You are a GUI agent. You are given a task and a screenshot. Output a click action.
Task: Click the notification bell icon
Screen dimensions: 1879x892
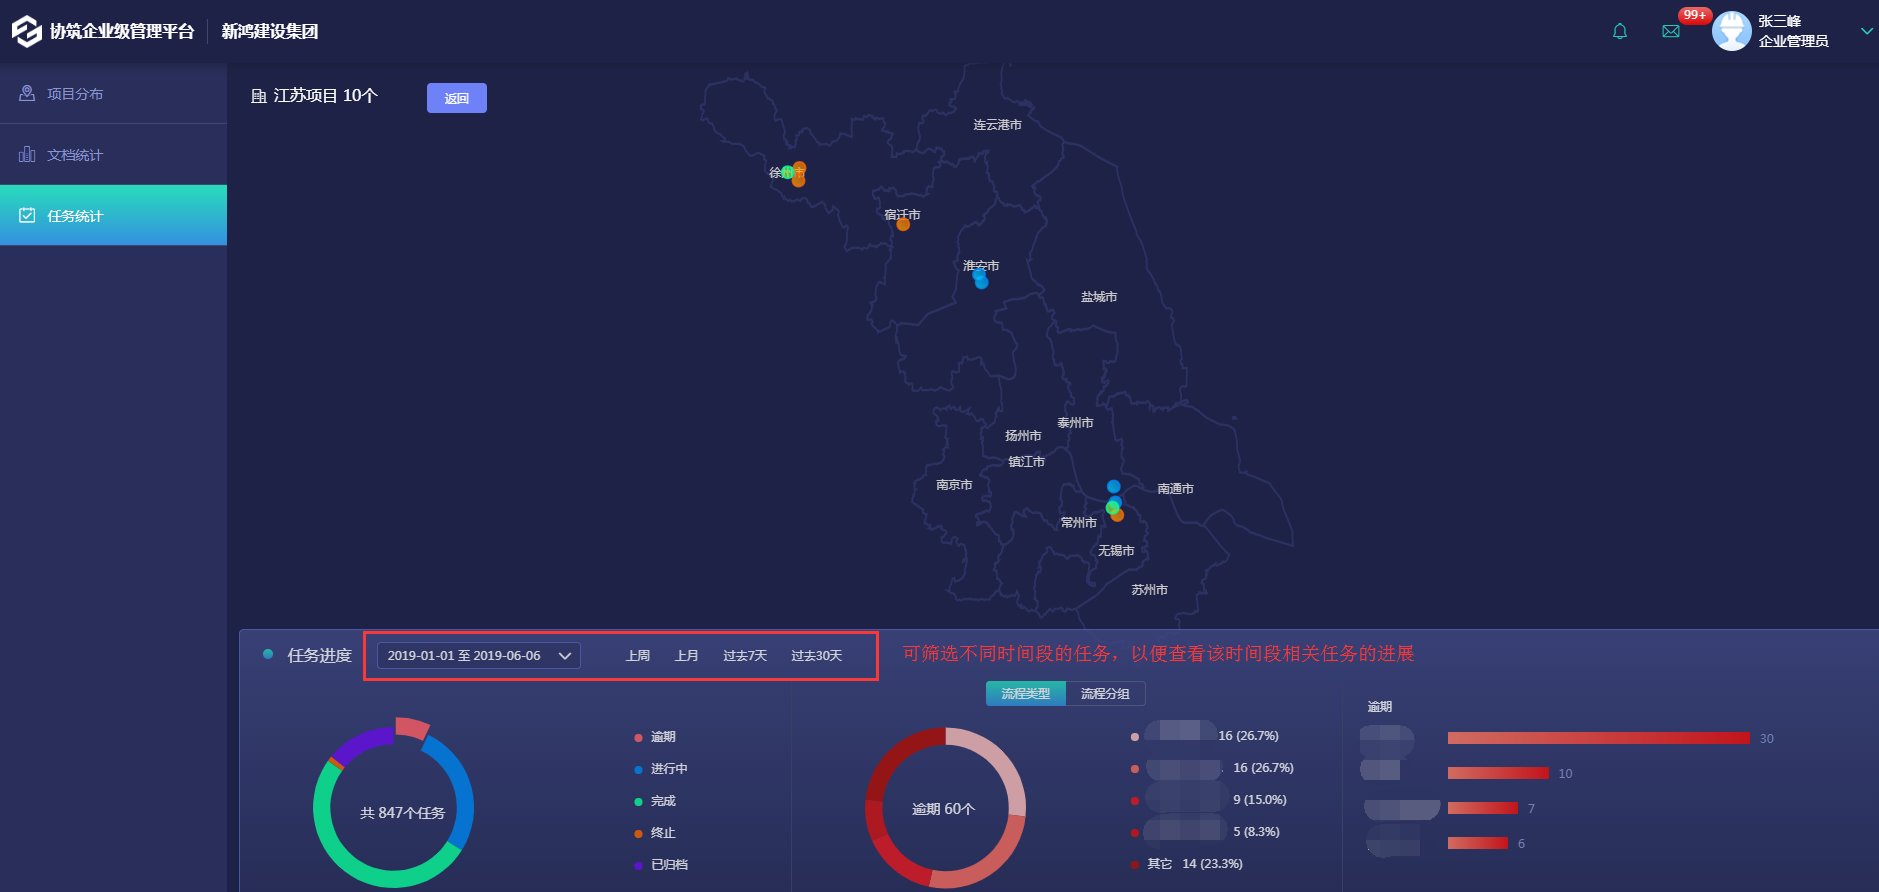(x=1620, y=32)
